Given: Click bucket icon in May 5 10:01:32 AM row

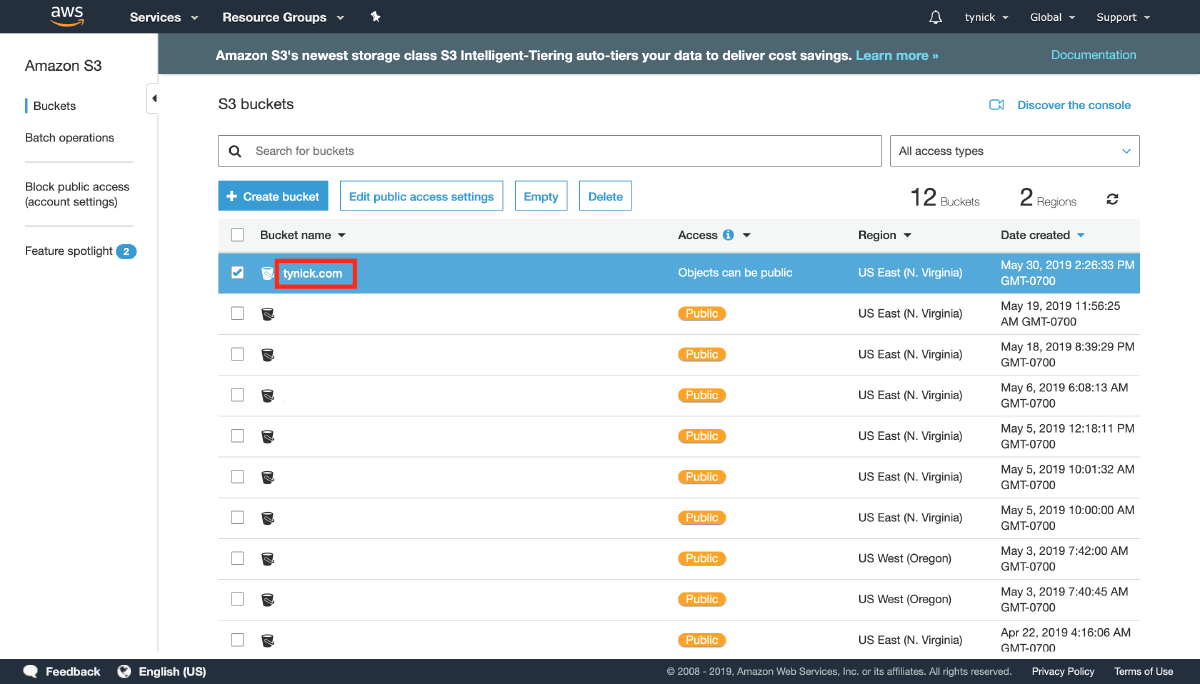Looking at the screenshot, I should [x=267, y=478].
